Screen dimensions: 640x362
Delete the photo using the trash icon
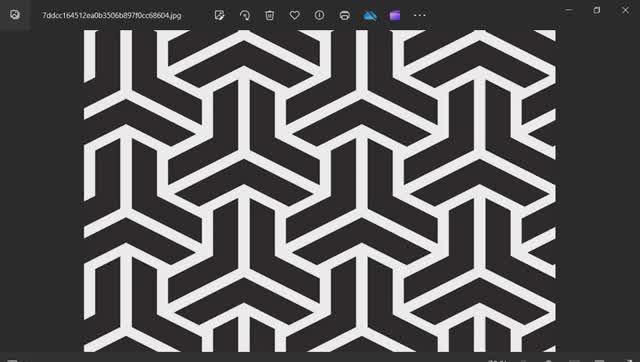269,15
